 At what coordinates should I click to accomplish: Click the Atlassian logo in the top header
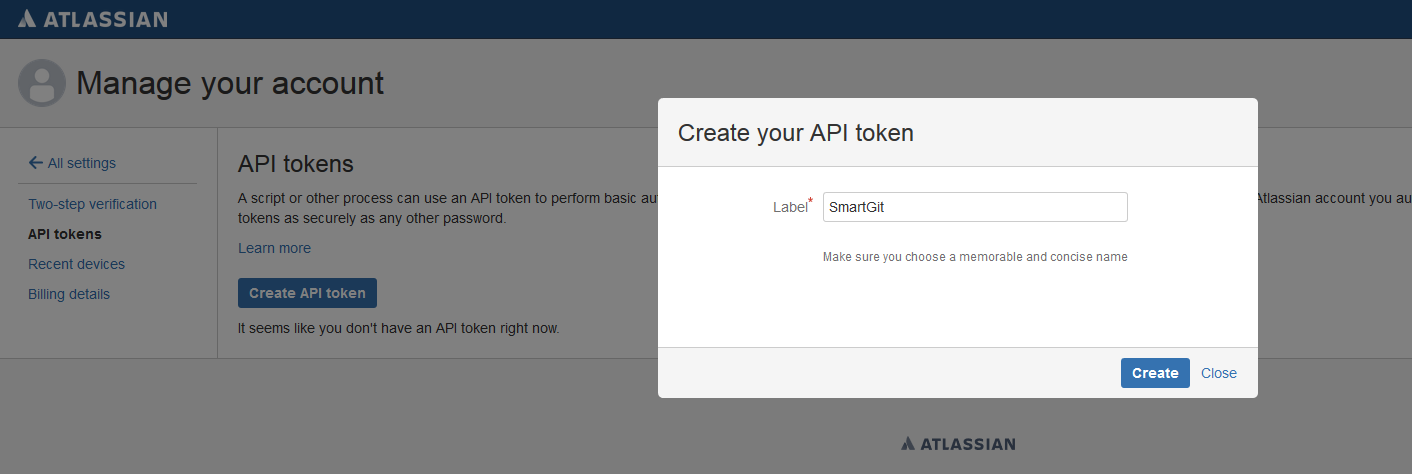[92, 19]
